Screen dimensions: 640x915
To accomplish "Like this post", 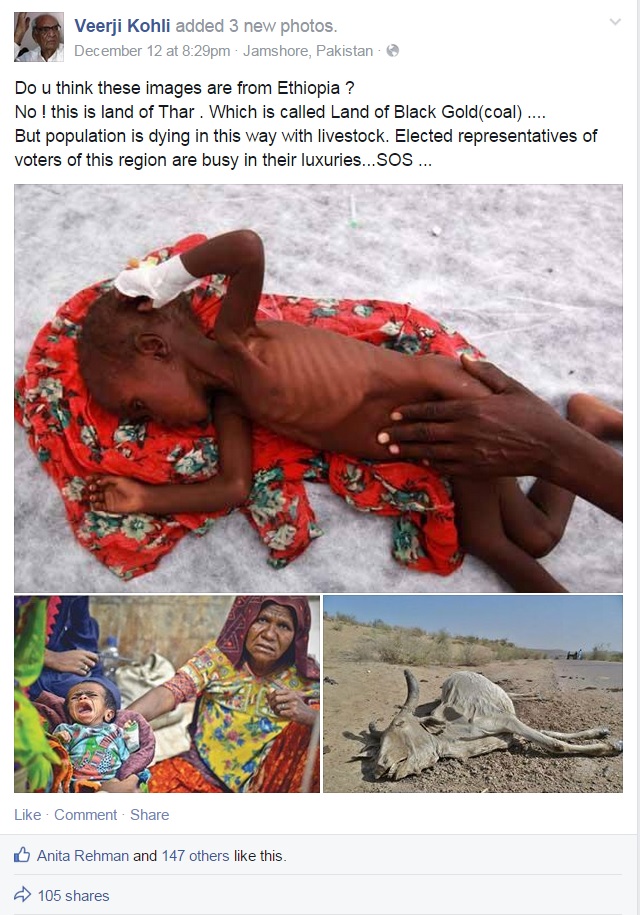I will point(27,815).
